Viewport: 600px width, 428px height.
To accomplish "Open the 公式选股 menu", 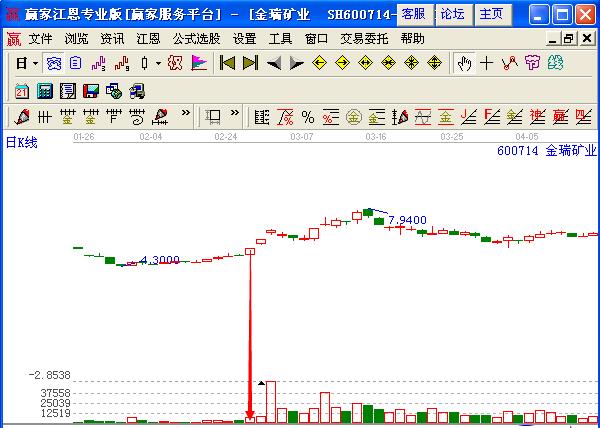I will point(196,39).
